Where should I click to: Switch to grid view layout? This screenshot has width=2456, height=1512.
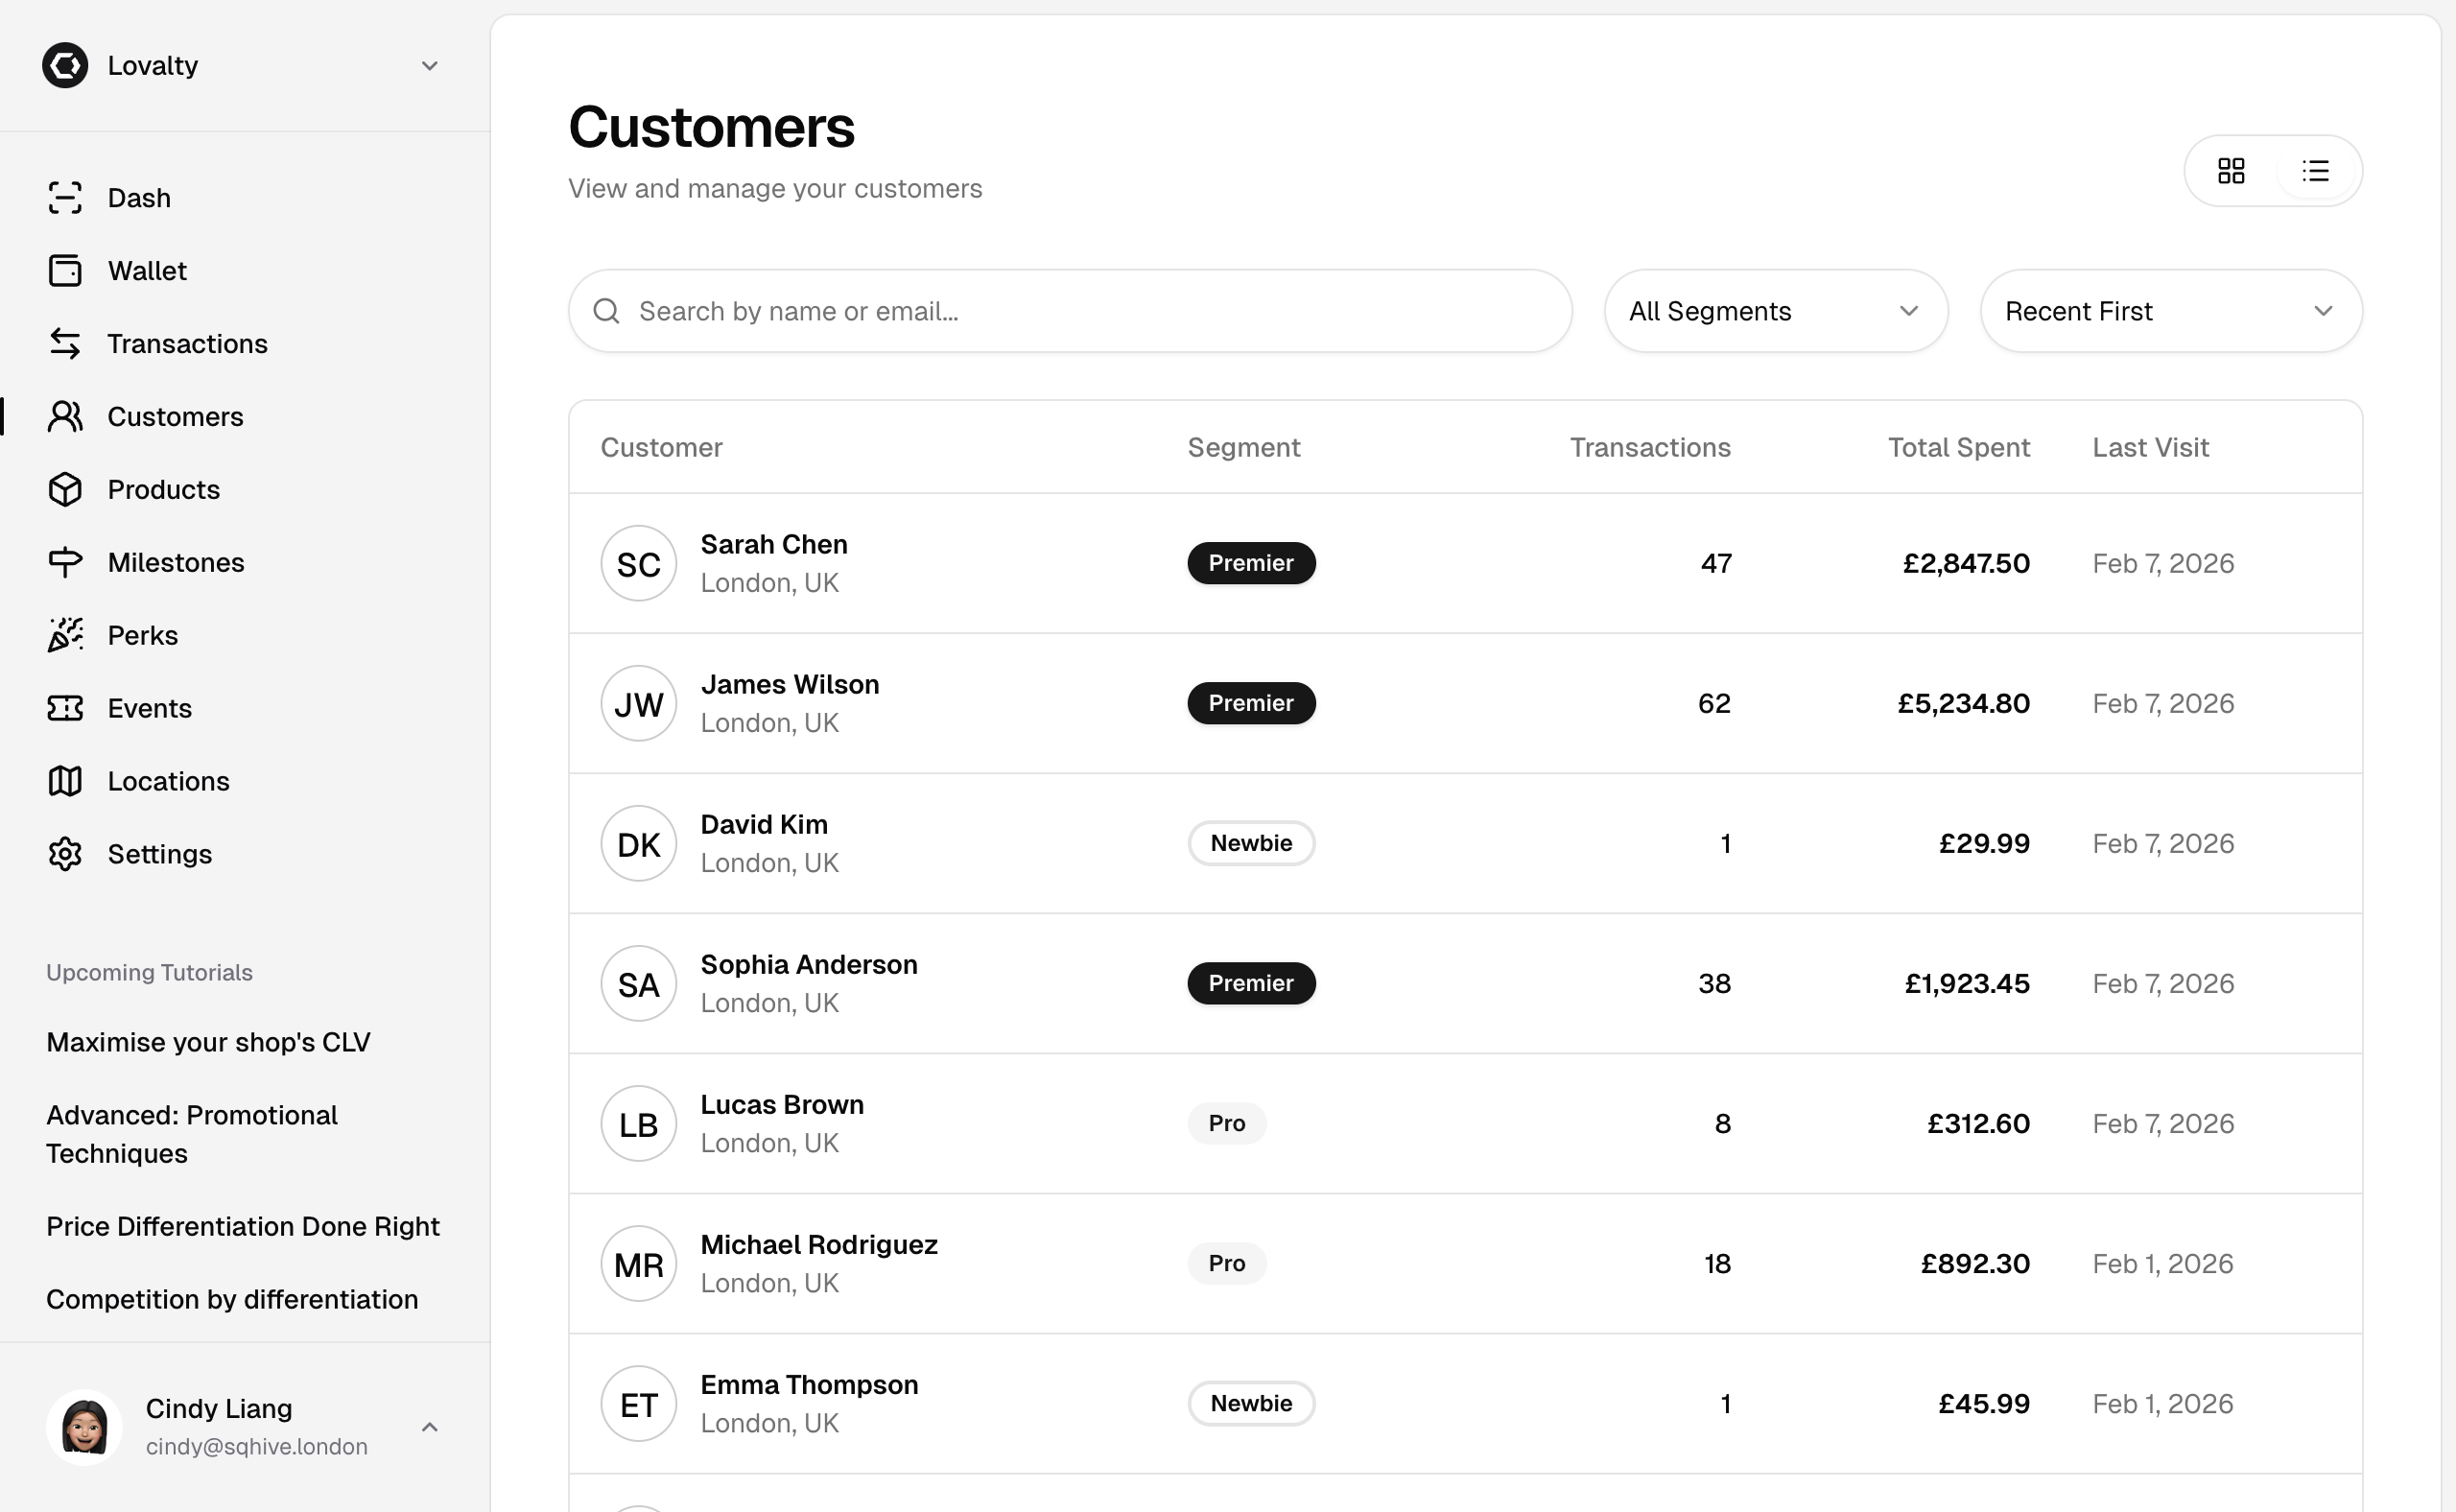click(x=2231, y=171)
